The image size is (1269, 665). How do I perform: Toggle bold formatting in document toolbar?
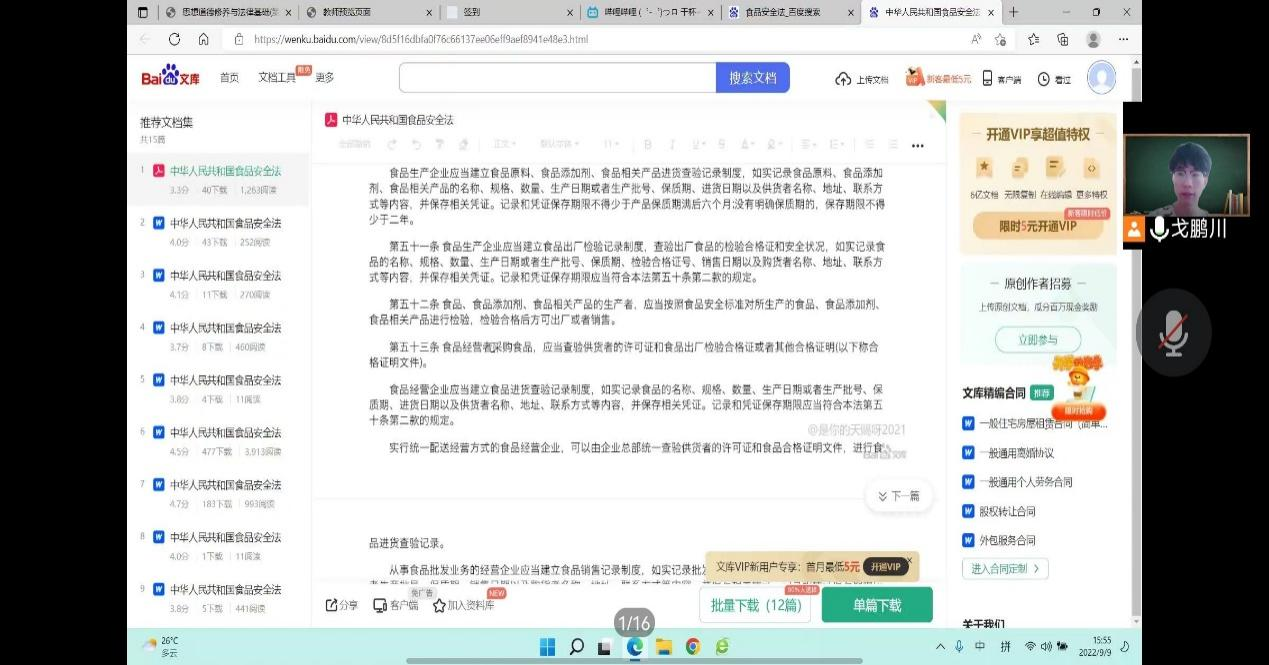tap(647, 145)
